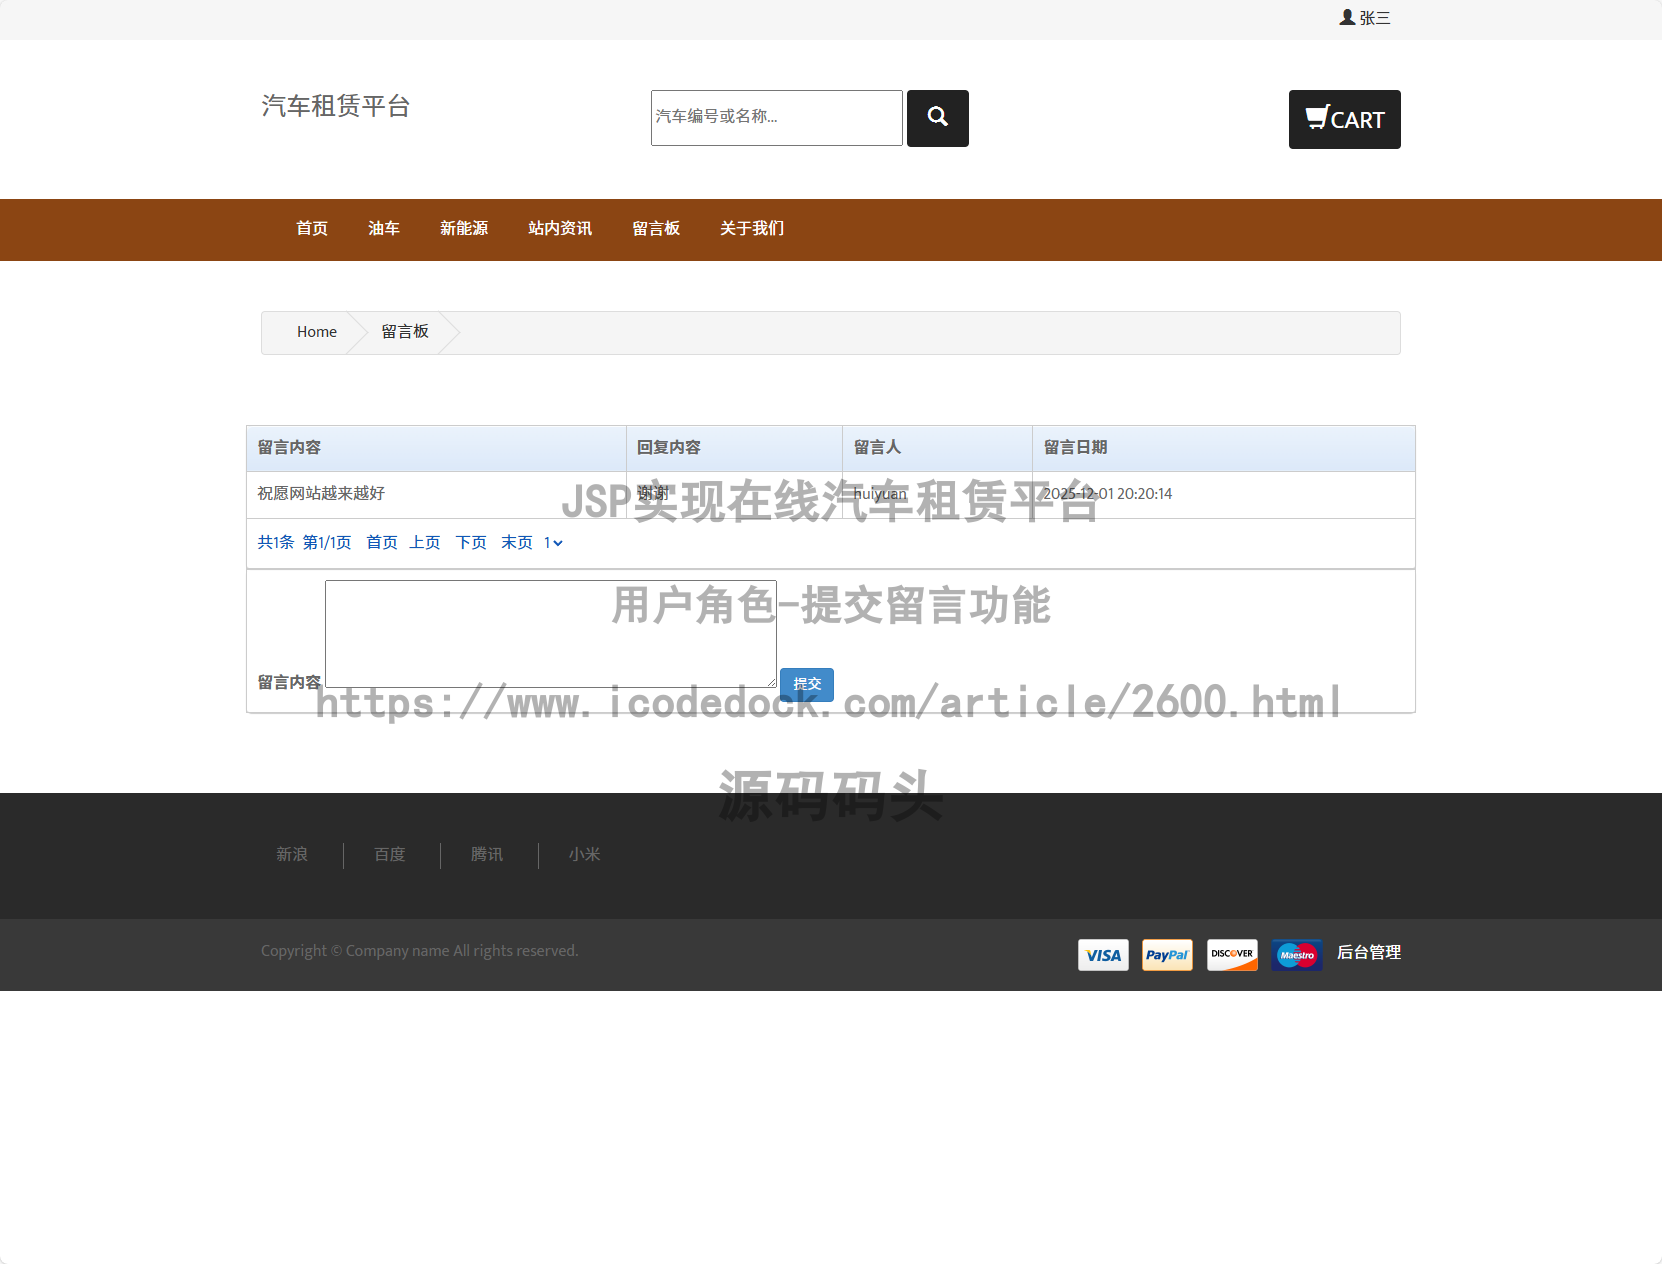1662x1264 pixels.
Task: Click the 留言内容 message textarea
Action: coord(550,634)
